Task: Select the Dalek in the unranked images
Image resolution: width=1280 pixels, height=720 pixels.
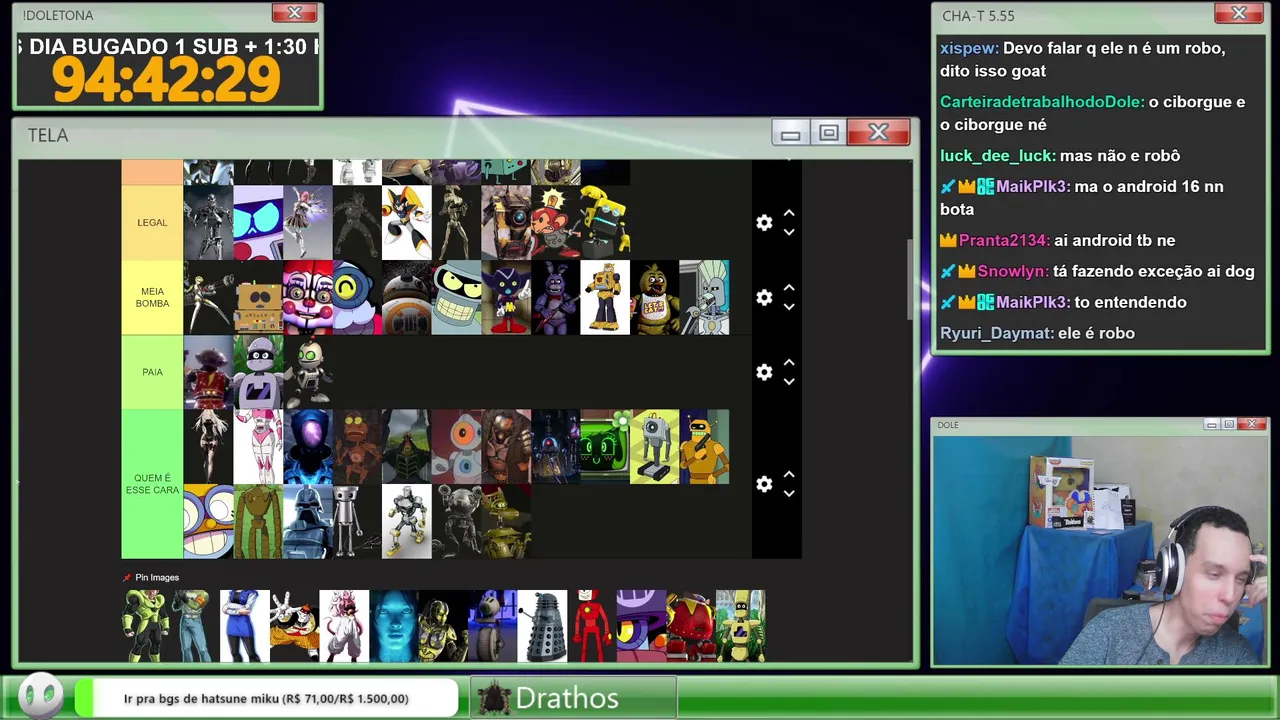Action: click(x=541, y=626)
